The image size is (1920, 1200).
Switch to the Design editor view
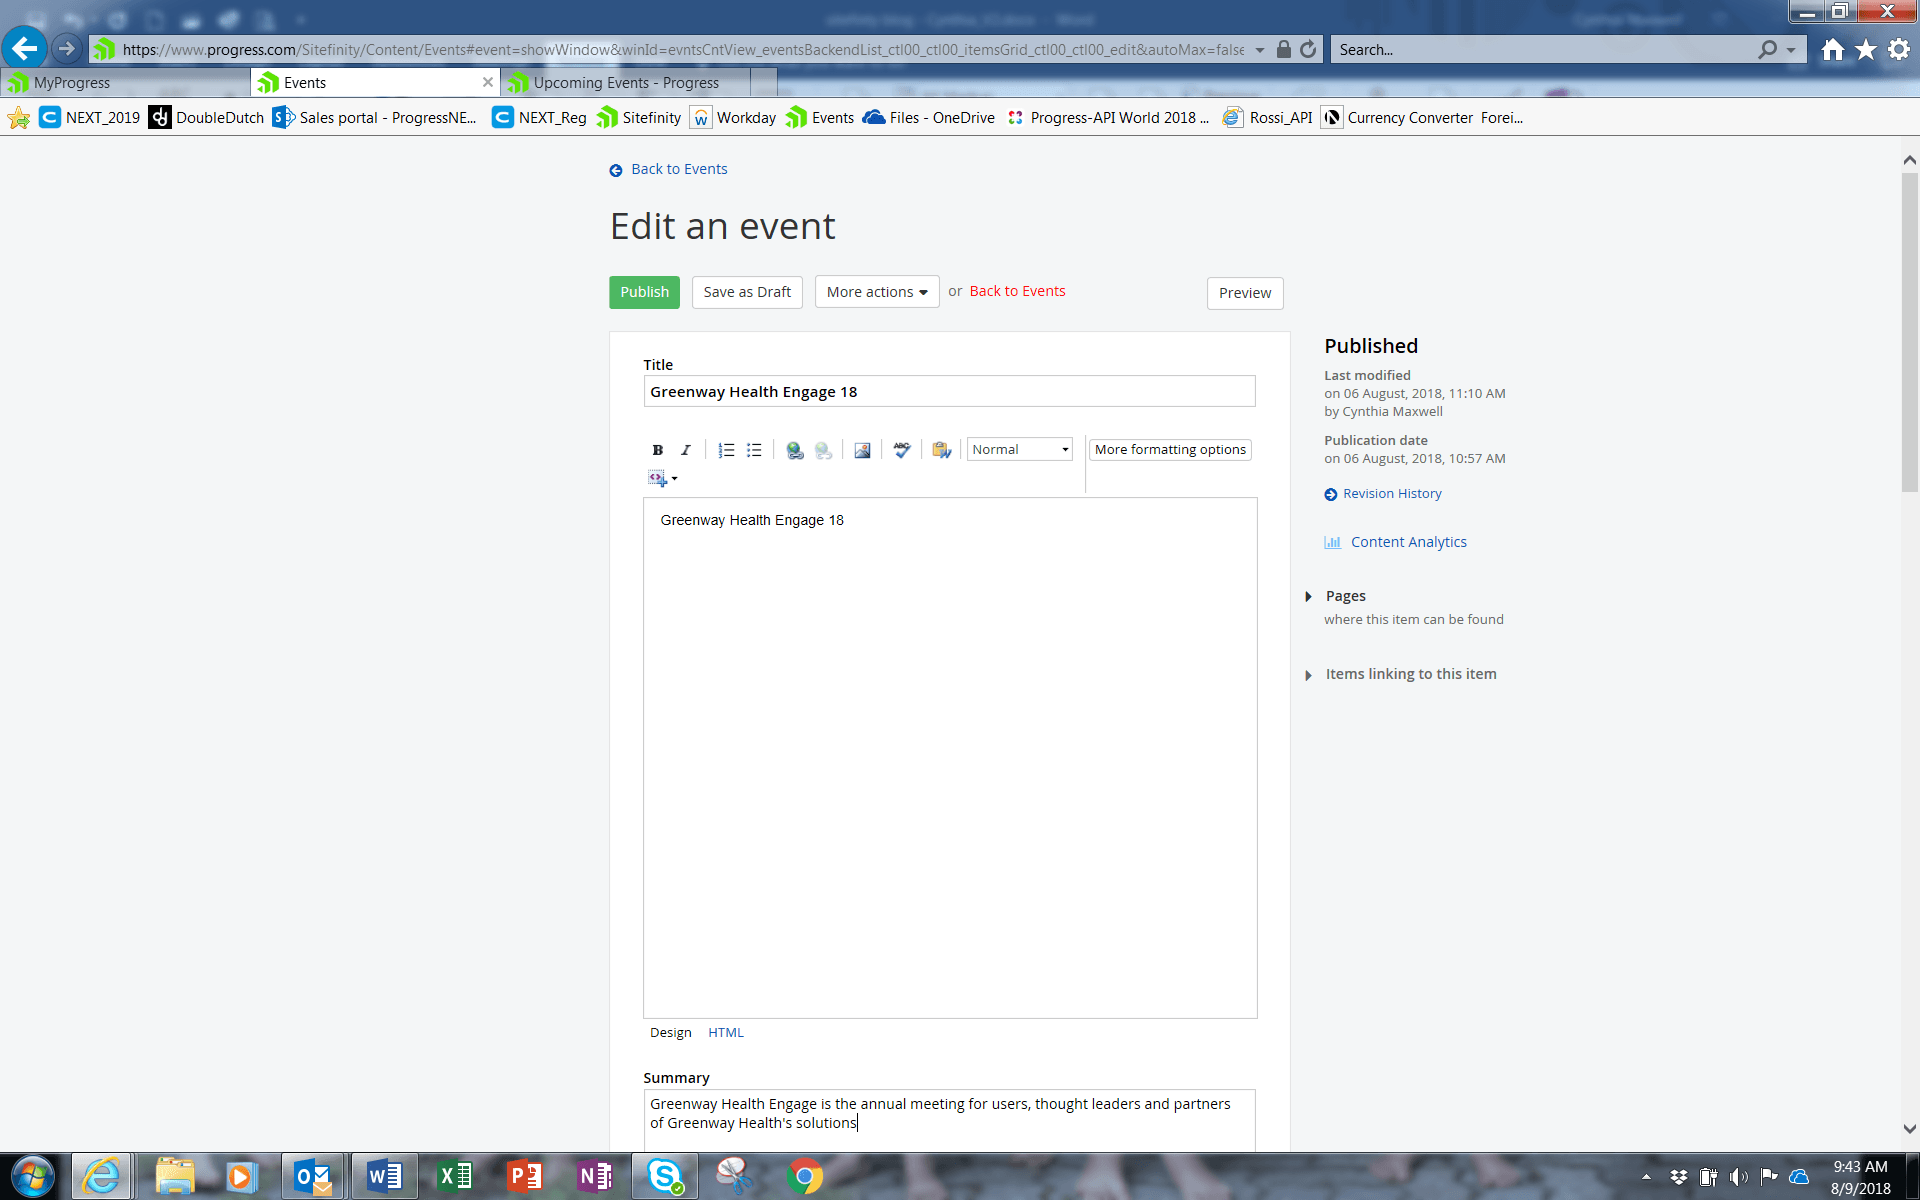(670, 1033)
